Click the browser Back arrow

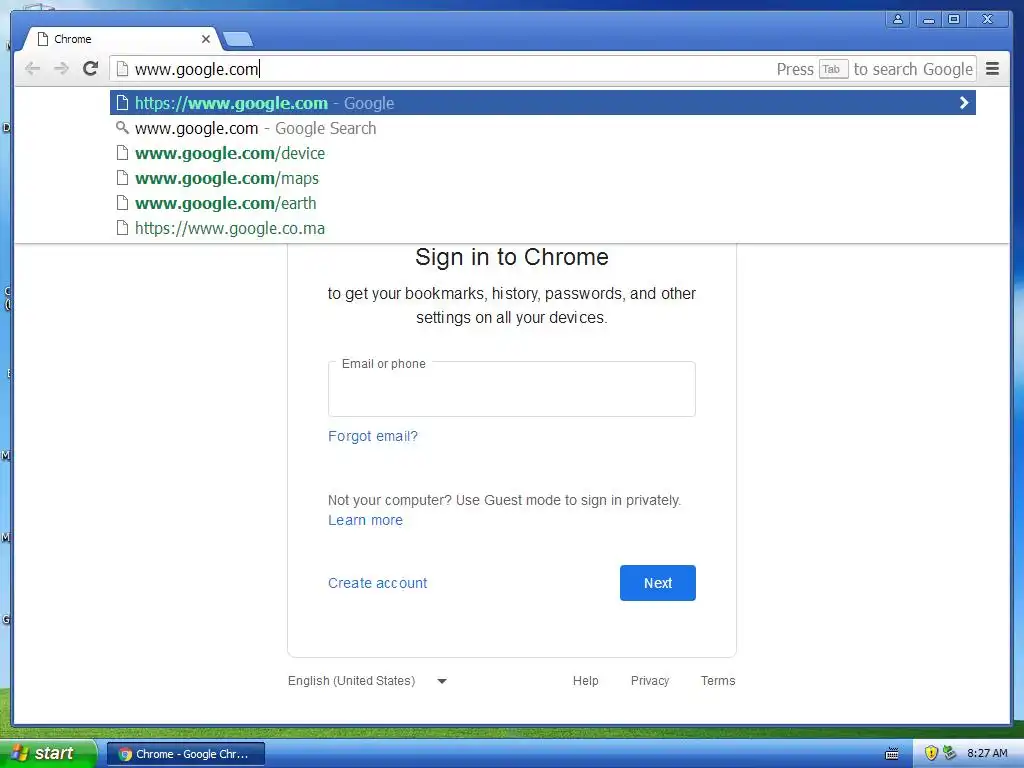[x=32, y=69]
